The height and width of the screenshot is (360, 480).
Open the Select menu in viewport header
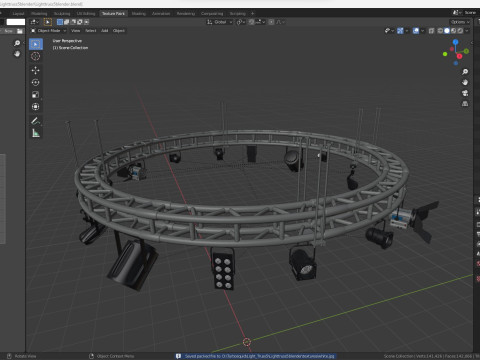click(91, 31)
